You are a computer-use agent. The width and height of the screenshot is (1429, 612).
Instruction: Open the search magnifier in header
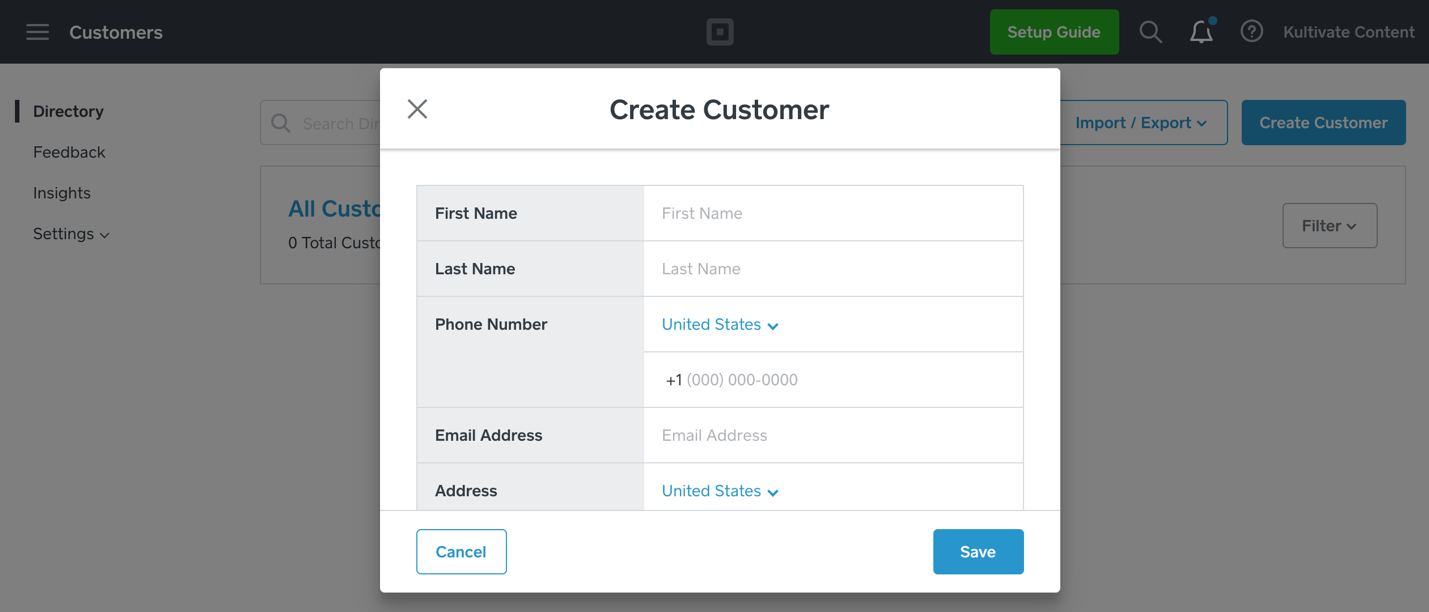tap(1150, 32)
